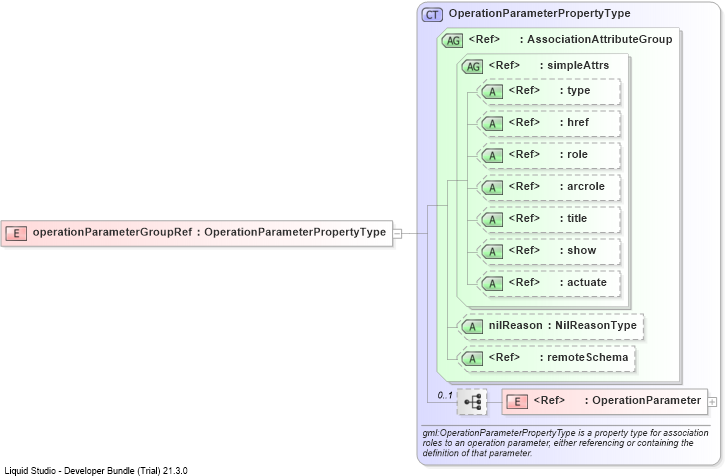Click the A icon of href attribute
The width and height of the screenshot is (725, 476).
(492, 124)
